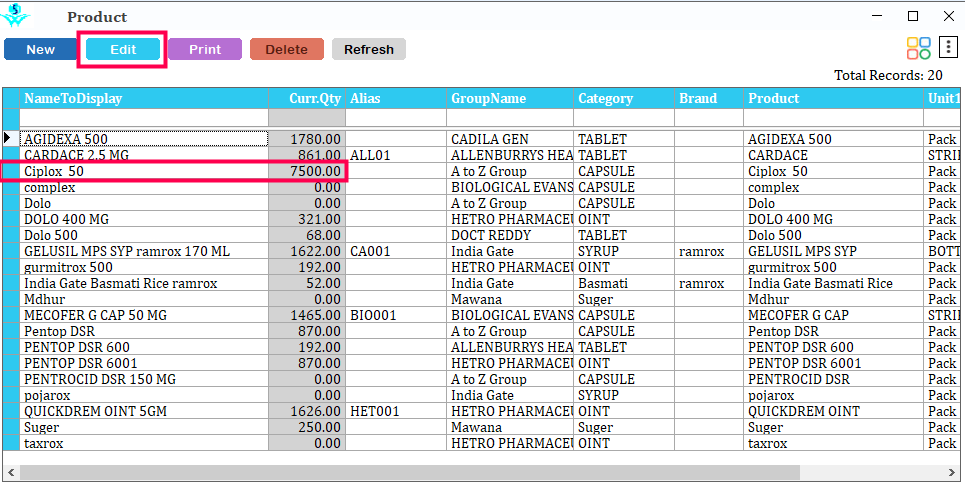Click the Basmati category cell
Screen dimensions: 965x489
[623, 283]
